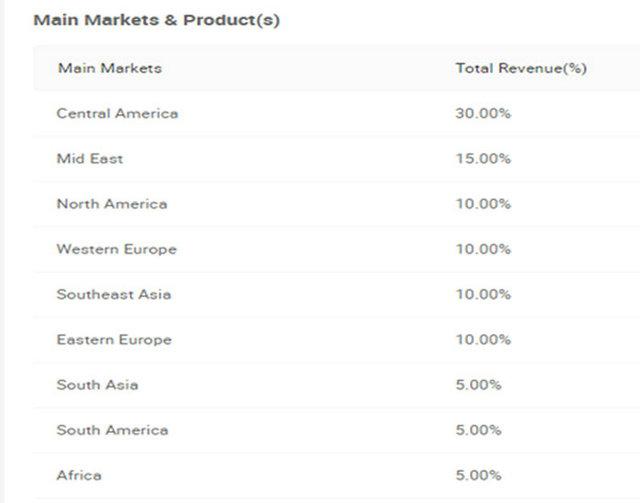Screen dimensions: 640x503
Task: Select the South America market entry
Action: point(112,430)
